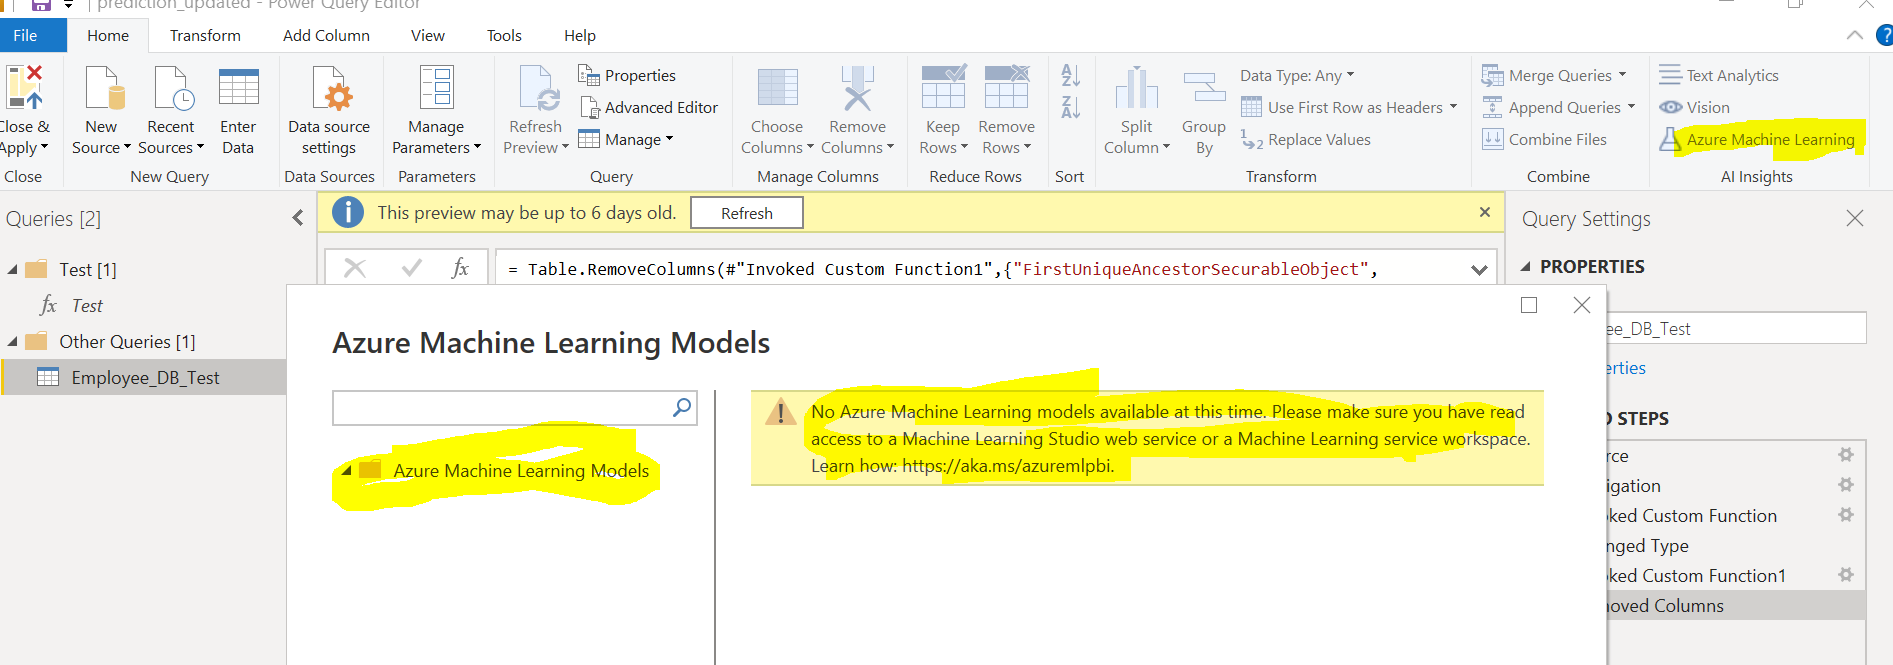Image resolution: width=1893 pixels, height=665 pixels.
Task: Open Data Type: Any dropdown
Action: click(1297, 75)
